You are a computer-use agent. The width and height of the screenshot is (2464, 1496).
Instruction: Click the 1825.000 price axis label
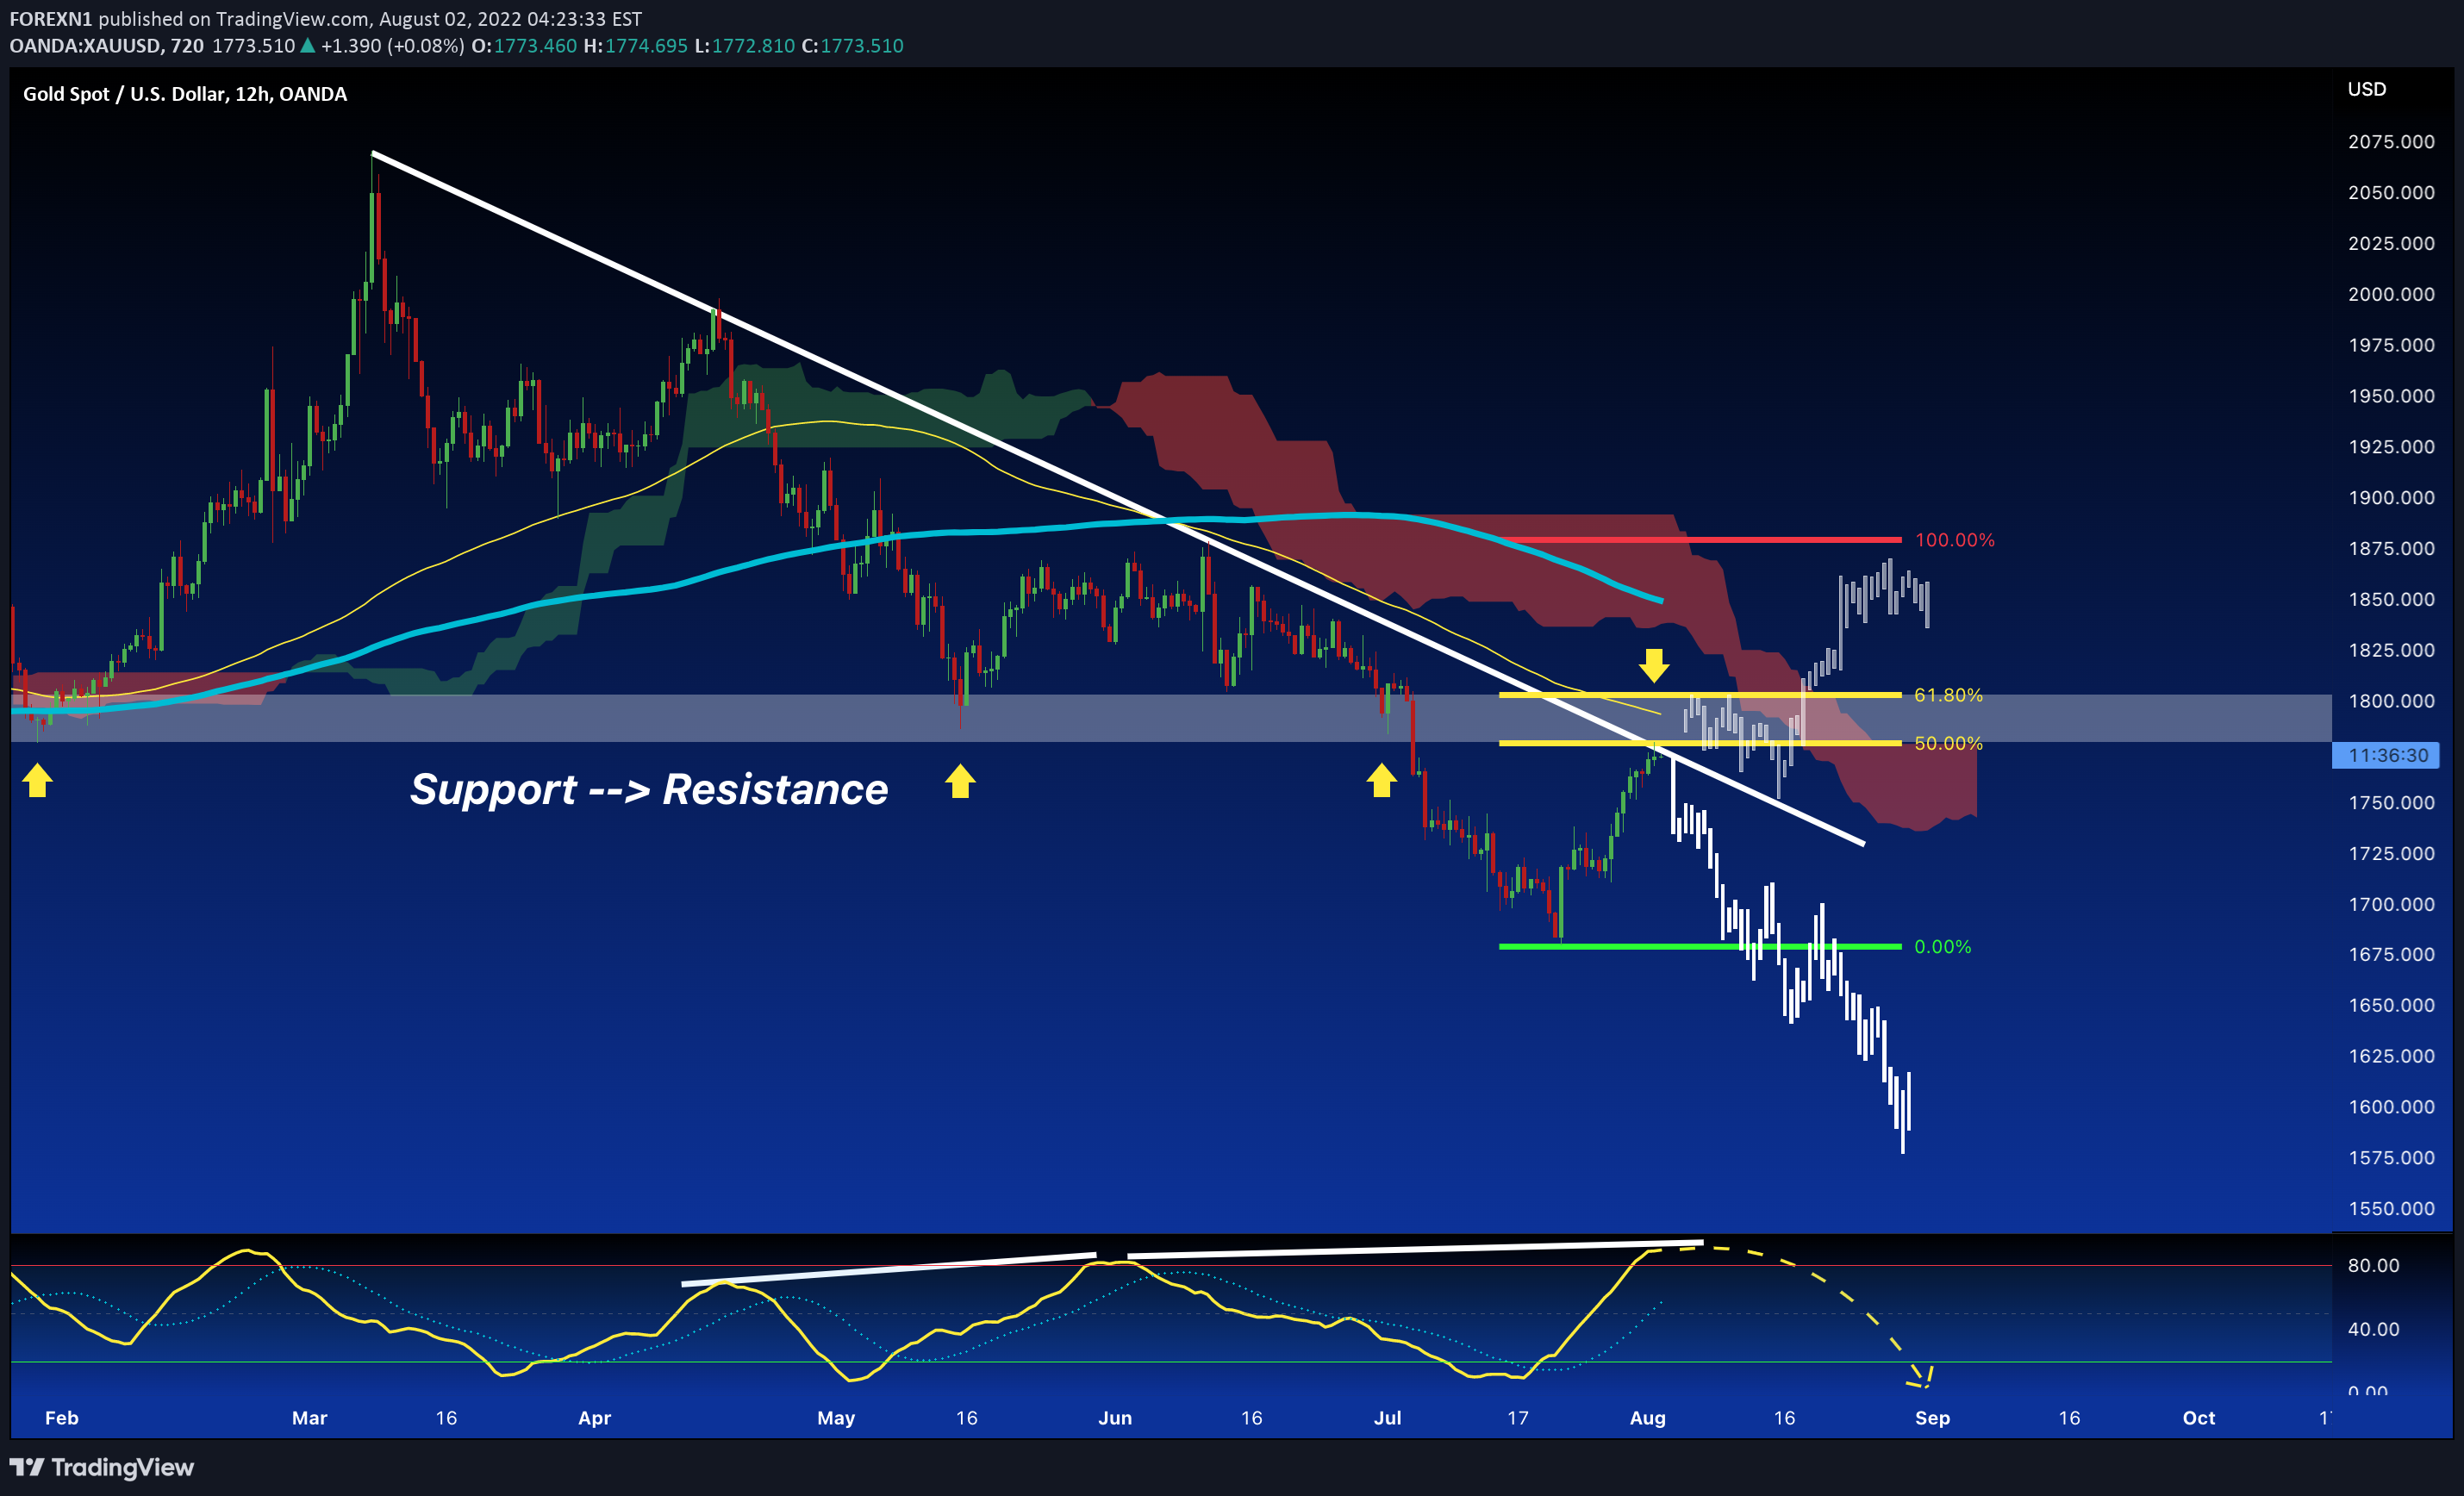2391,650
